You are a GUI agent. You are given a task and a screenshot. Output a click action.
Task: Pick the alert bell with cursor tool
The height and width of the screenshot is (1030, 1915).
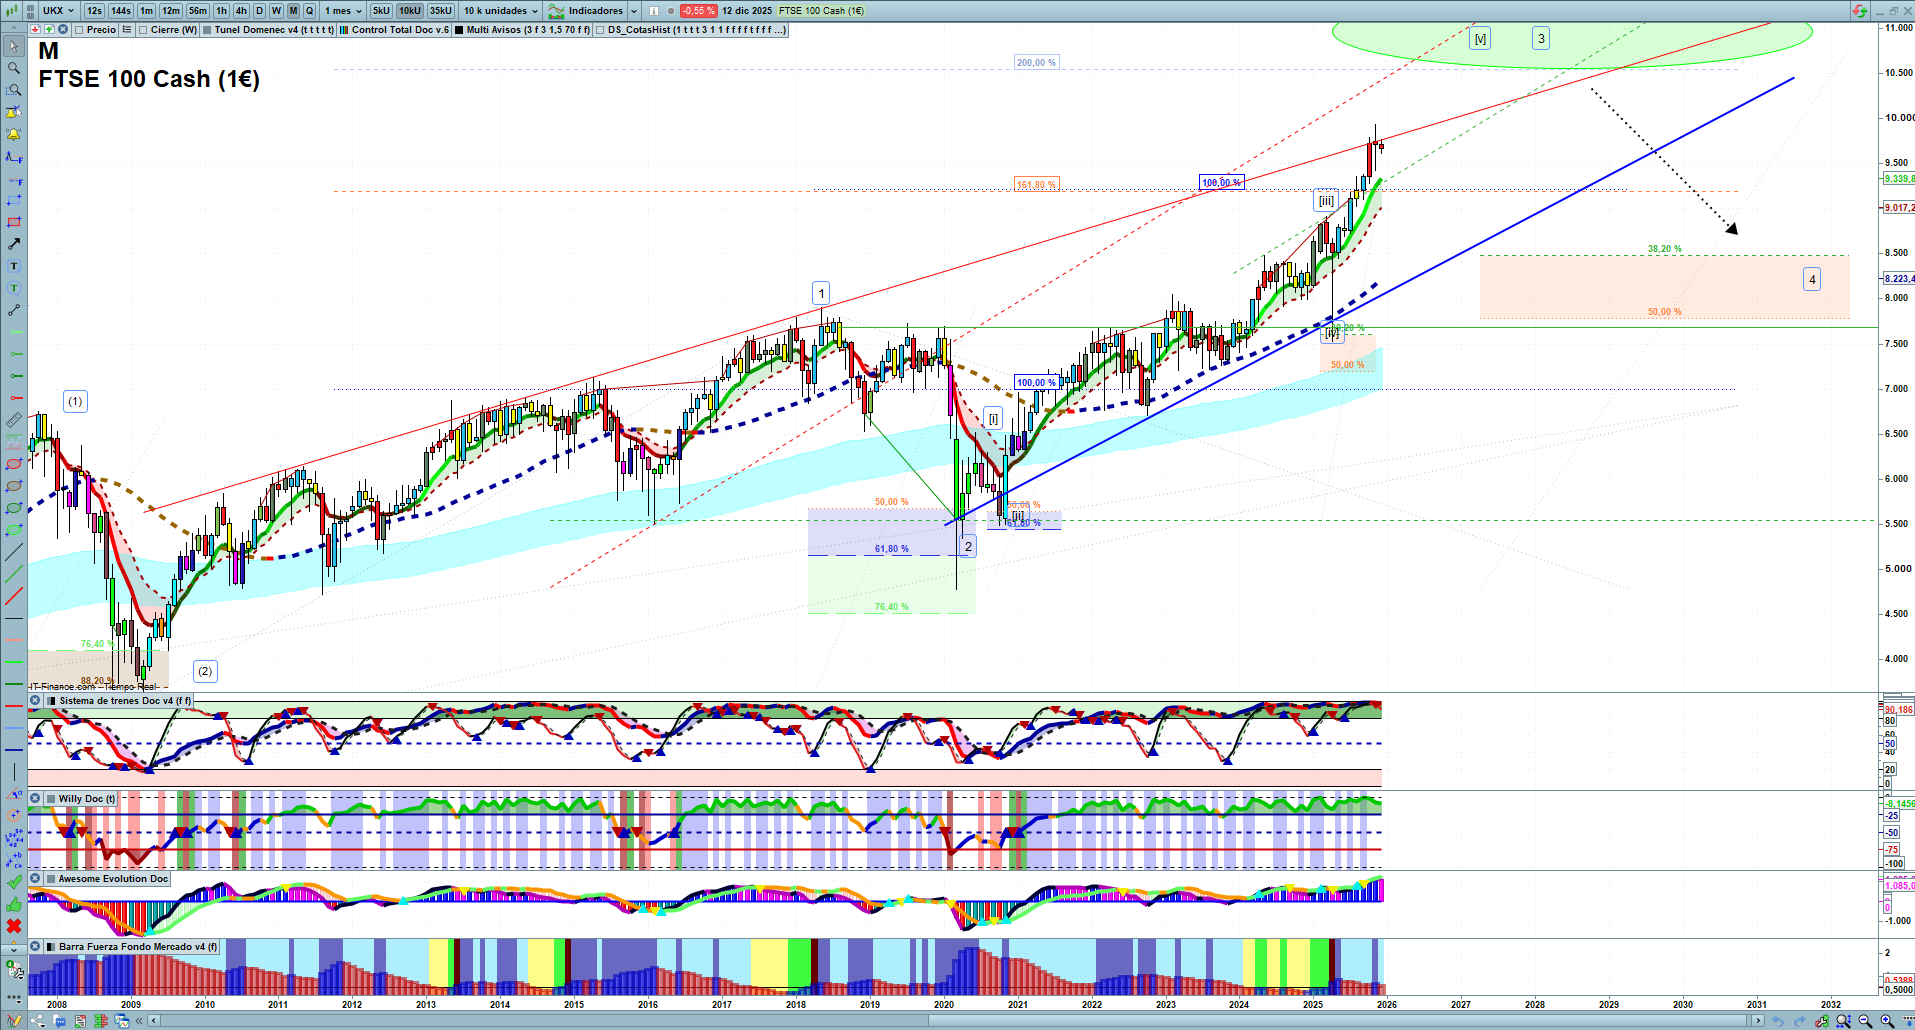(14, 112)
